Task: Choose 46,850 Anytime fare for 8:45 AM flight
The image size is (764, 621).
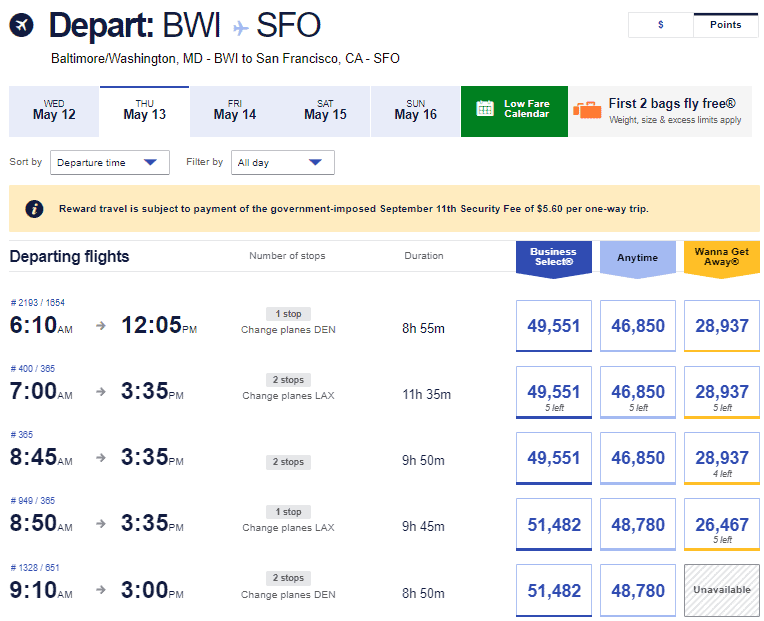Action: tap(637, 458)
